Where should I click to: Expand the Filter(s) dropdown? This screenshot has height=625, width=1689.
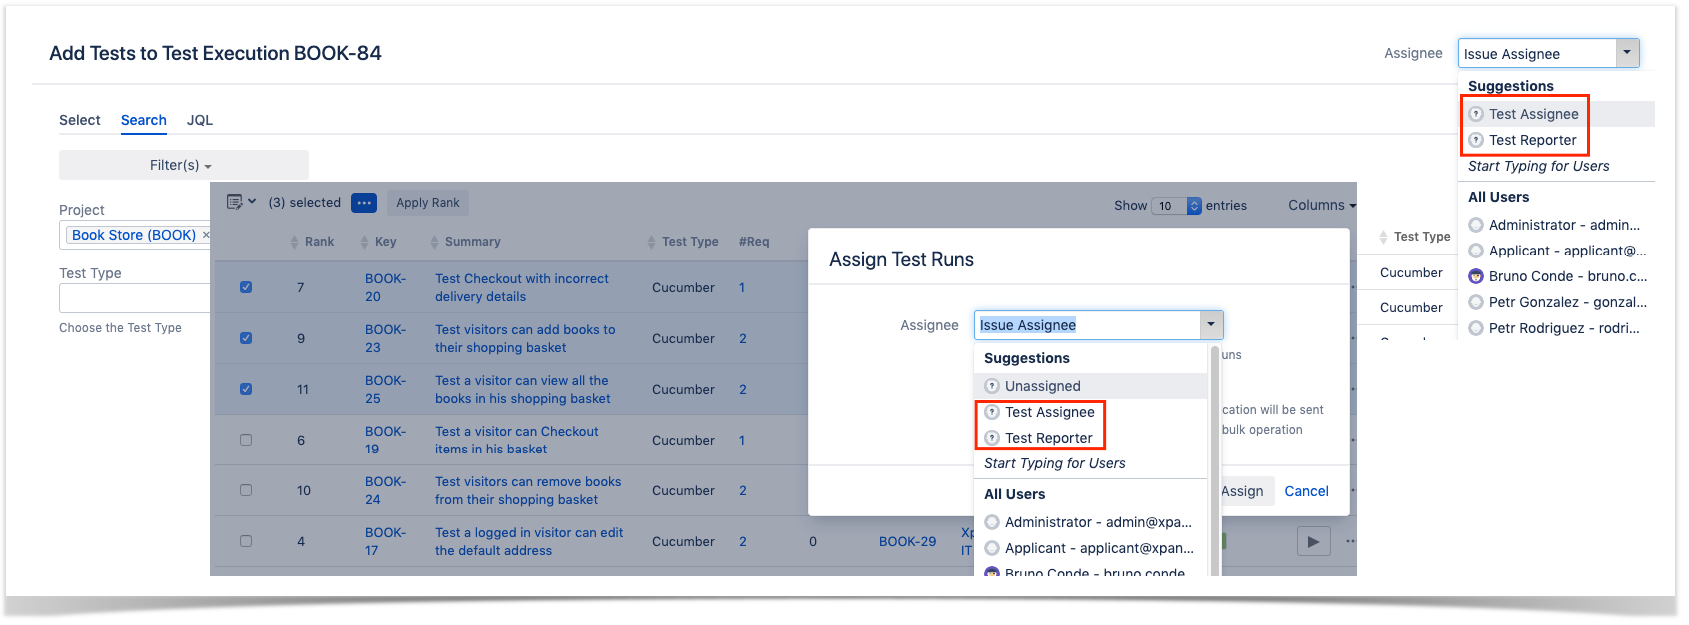(184, 165)
